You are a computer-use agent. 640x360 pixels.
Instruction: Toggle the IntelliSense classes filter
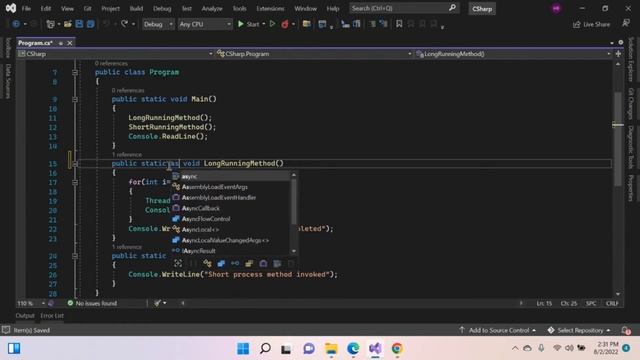(x=207, y=263)
